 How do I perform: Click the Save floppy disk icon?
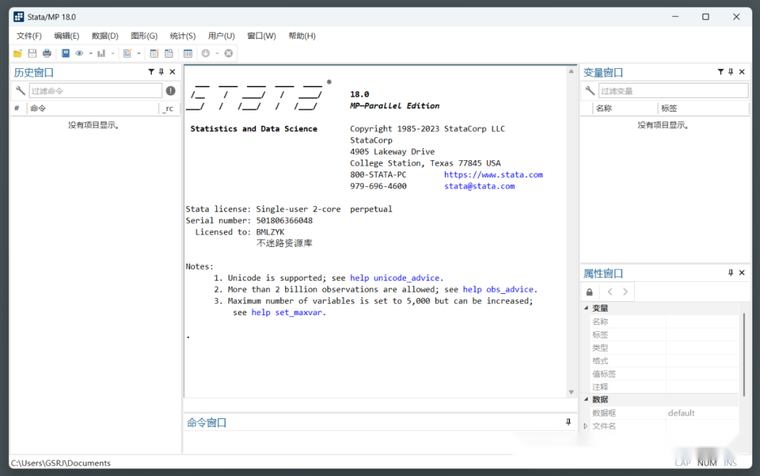(x=32, y=53)
